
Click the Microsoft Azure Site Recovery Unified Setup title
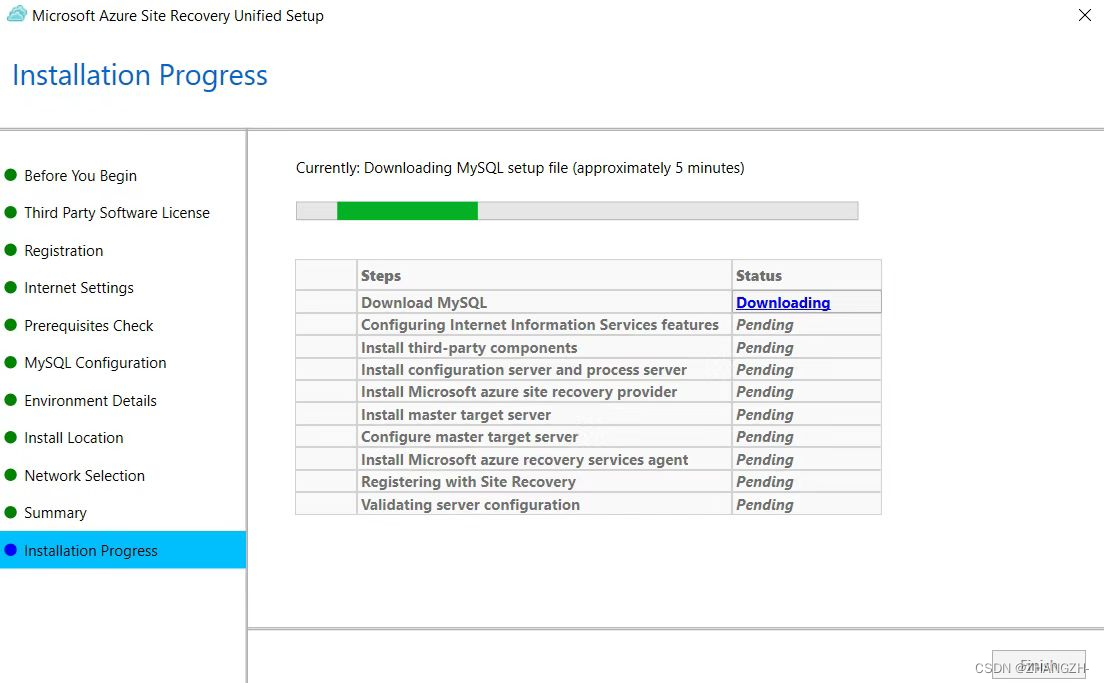coord(177,15)
